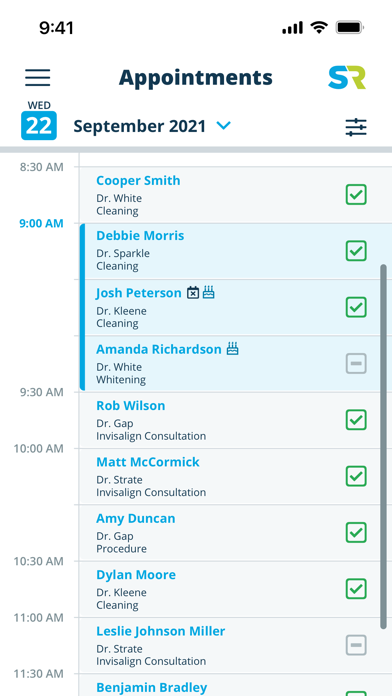
Task: Tap Josh Peterson's cancelled calendar icon
Action: click(193, 293)
